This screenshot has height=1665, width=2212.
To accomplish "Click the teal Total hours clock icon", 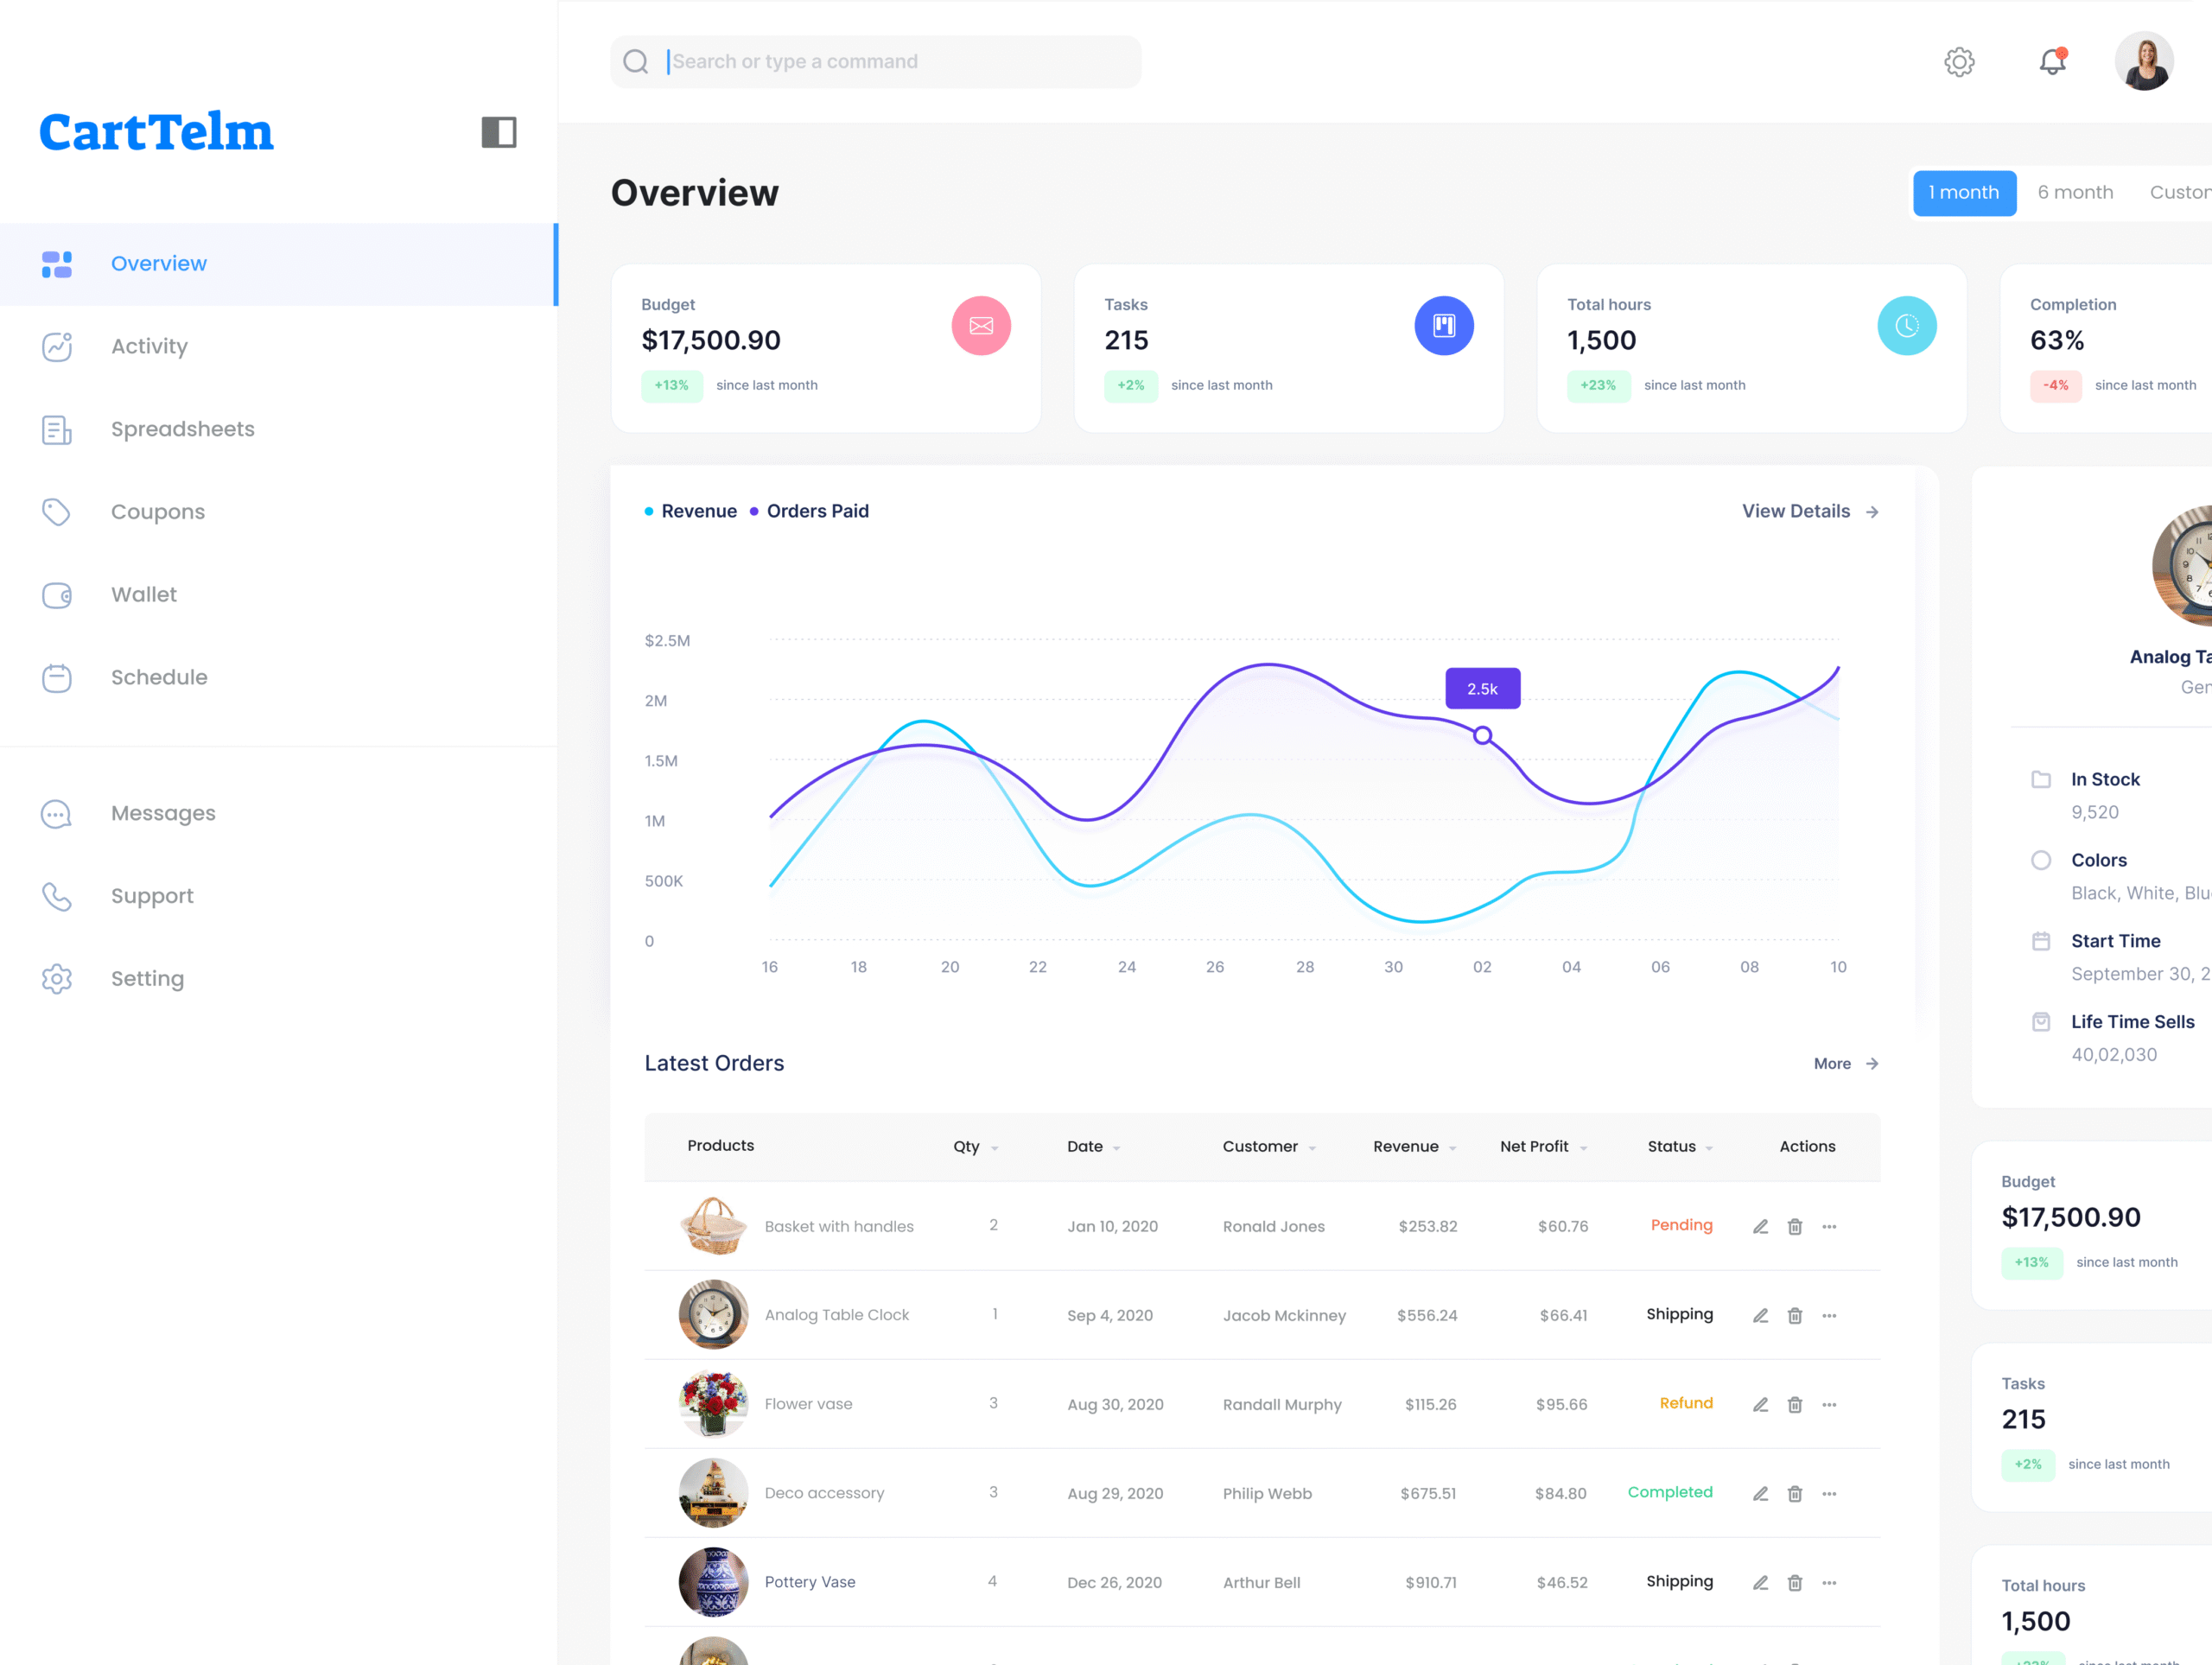I will tap(1906, 326).
